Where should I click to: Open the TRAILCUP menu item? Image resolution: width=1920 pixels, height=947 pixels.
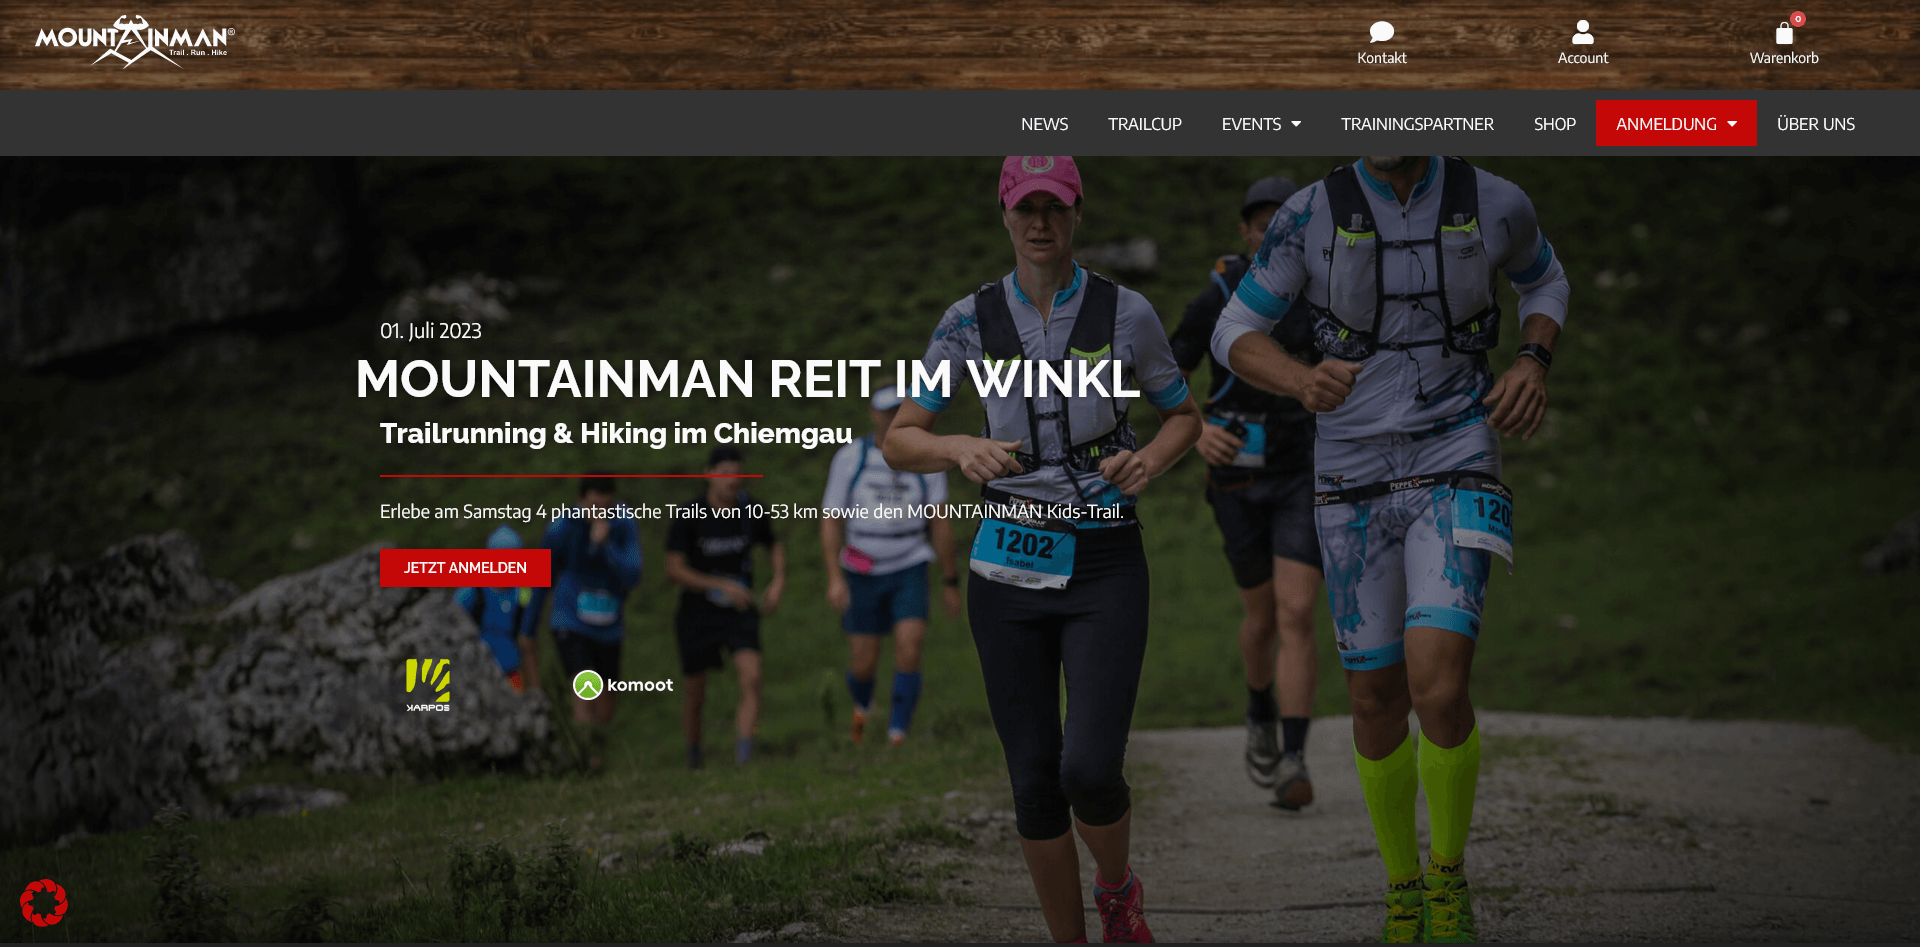click(x=1144, y=124)
